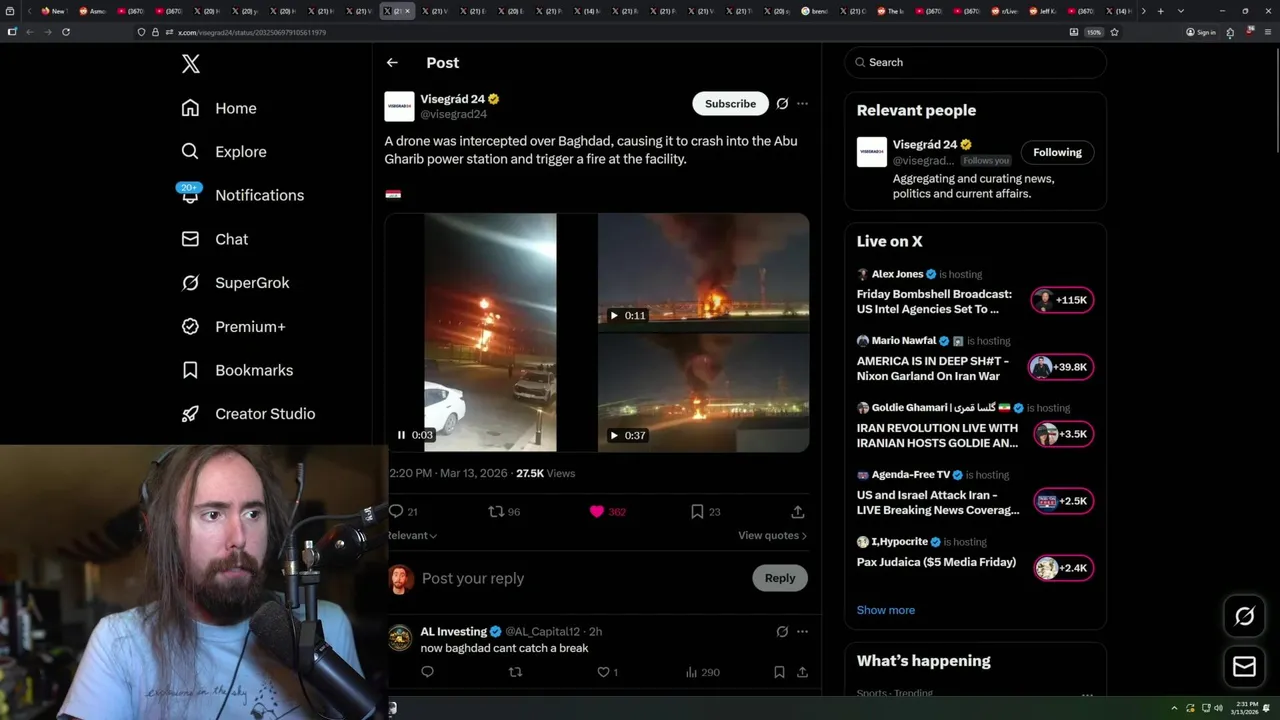Open Chat from the sidebar
1280x720 pixels.
pyautogui.click(x=215, y=239)
